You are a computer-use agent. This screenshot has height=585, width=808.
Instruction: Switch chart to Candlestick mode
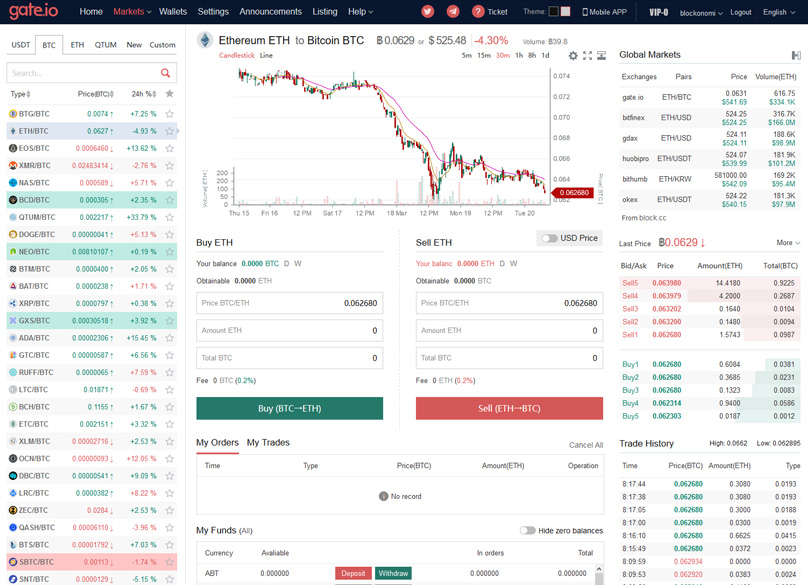[x=237, y=55]
